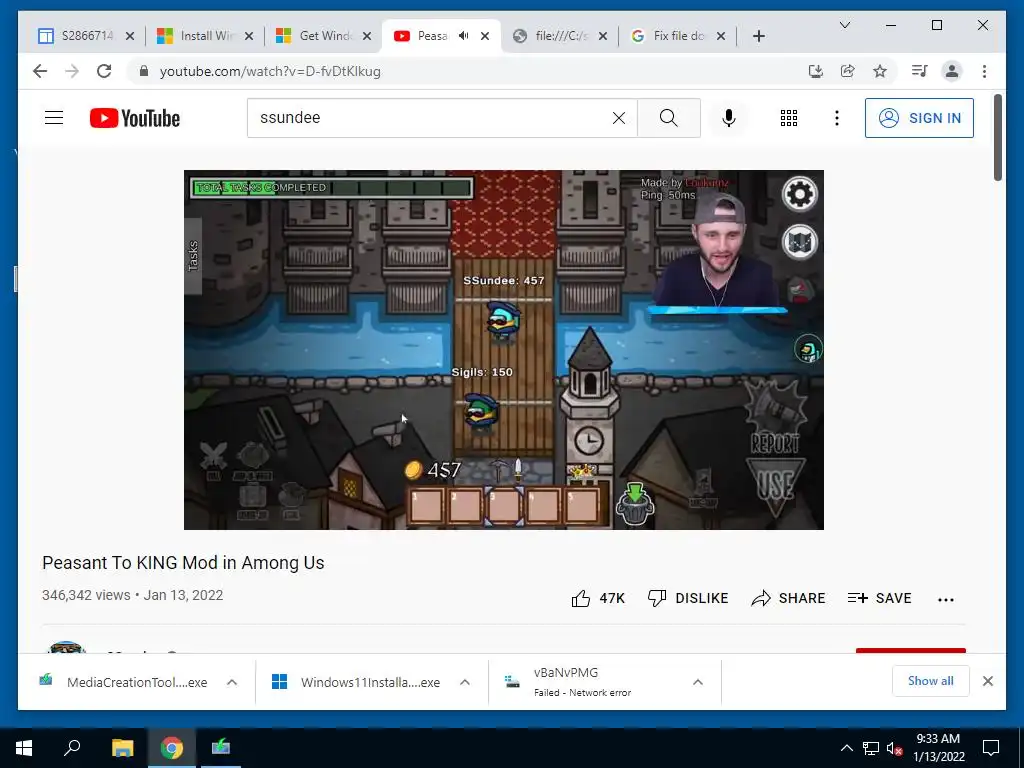Expand Windows11Installa download options

(x=465, y=682)
